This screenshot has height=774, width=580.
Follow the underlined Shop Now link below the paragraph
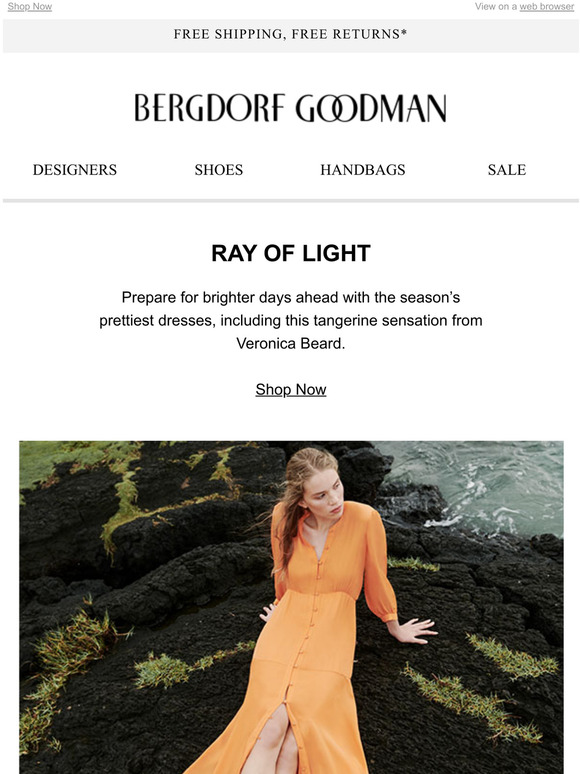(291, 389)
